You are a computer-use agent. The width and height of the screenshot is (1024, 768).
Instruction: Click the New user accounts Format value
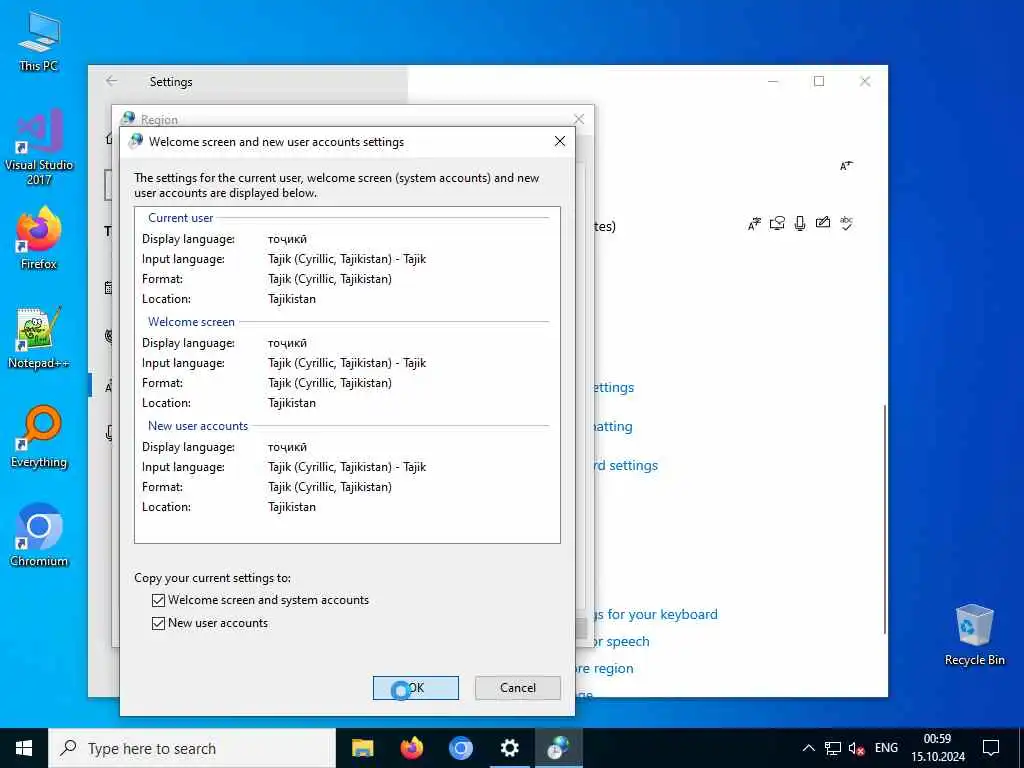330,487
